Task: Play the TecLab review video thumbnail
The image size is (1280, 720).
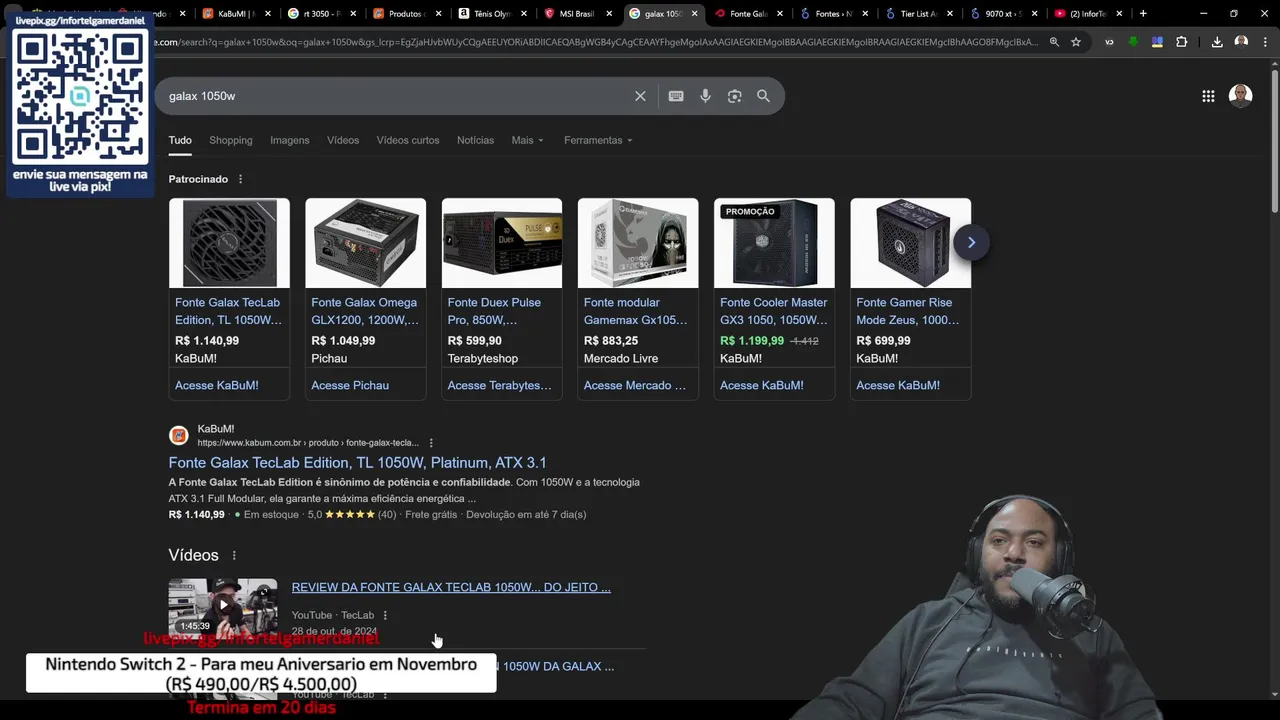Action: (223, 606)
